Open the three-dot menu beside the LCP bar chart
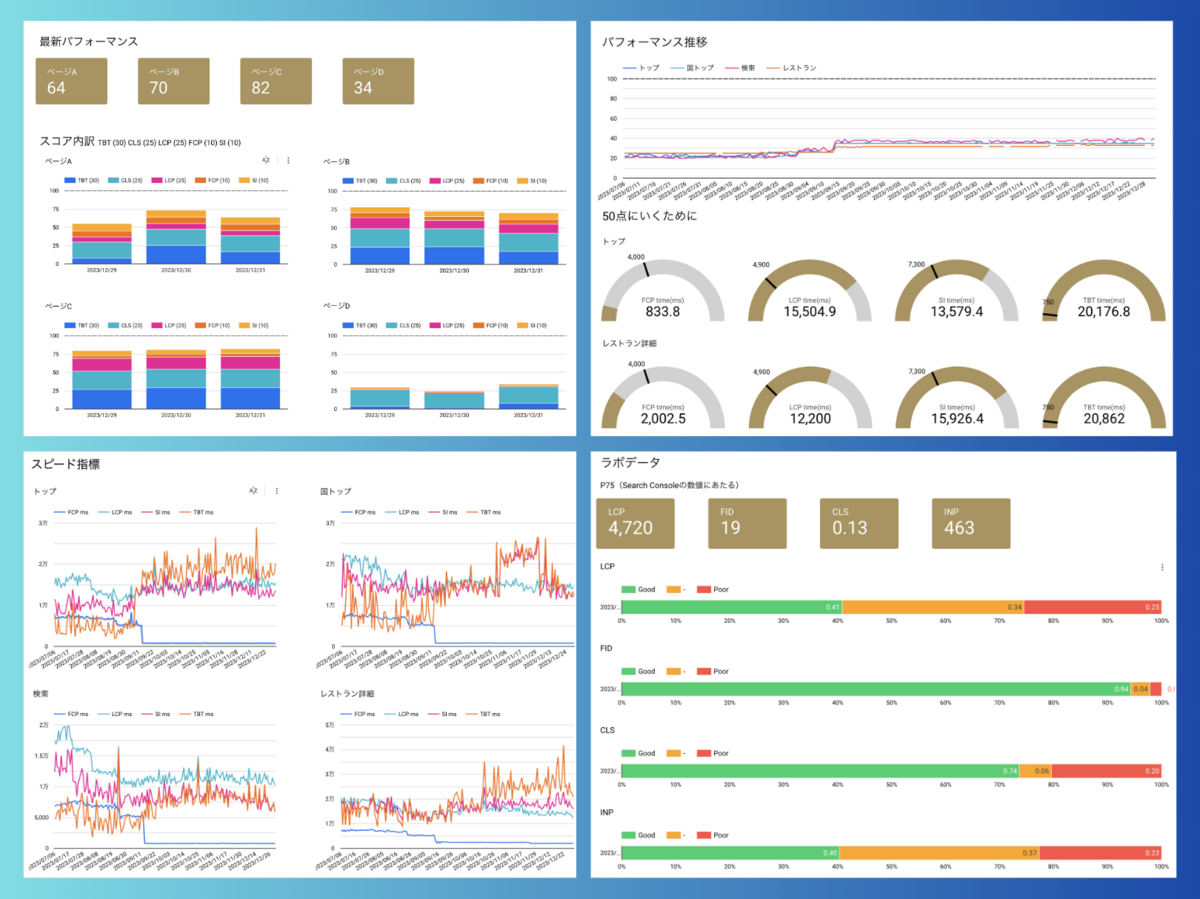This screenshot has height=899, width=1200. 1162,567
